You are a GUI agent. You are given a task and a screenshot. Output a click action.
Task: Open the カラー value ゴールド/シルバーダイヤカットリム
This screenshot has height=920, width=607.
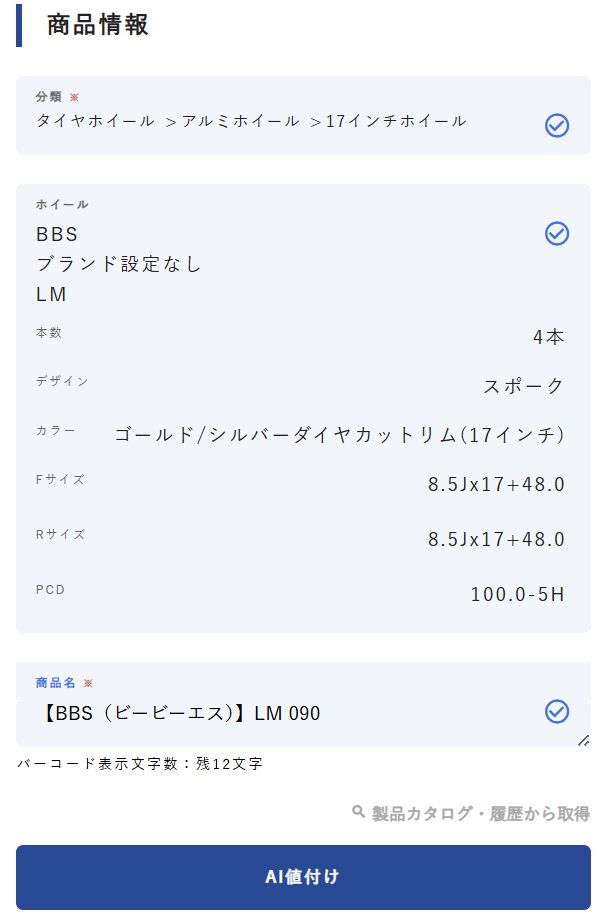point(340,435)
